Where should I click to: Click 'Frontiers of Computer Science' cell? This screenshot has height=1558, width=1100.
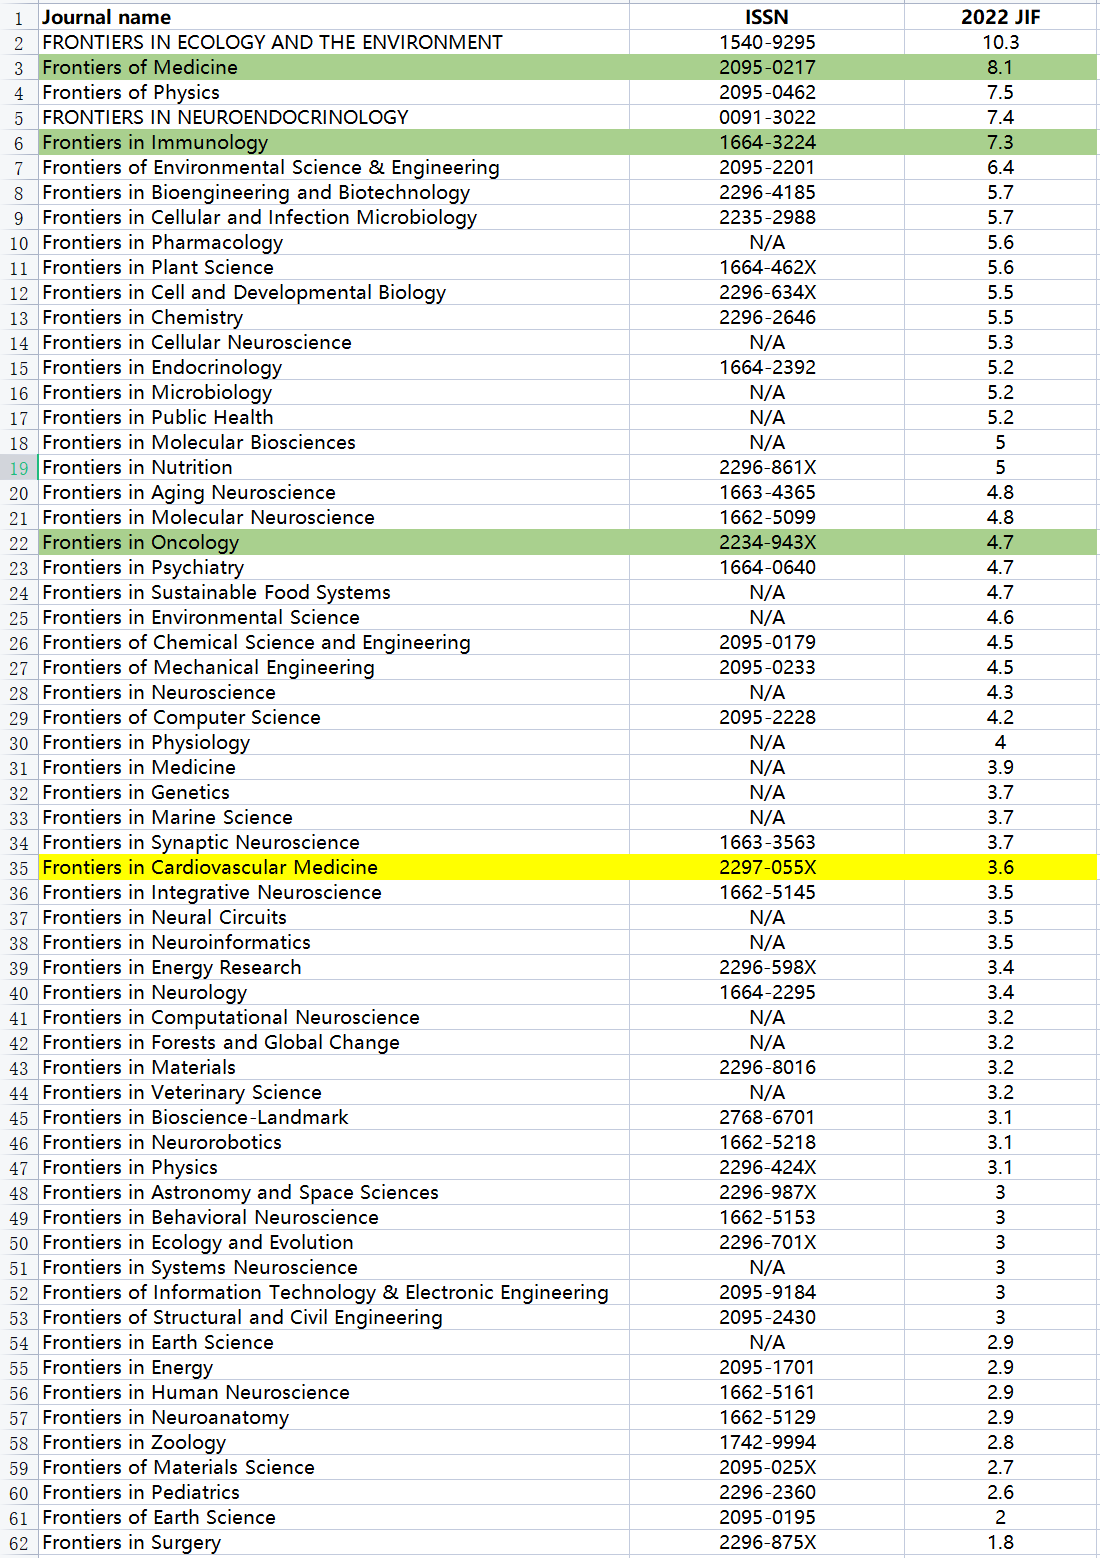point(334,717)
